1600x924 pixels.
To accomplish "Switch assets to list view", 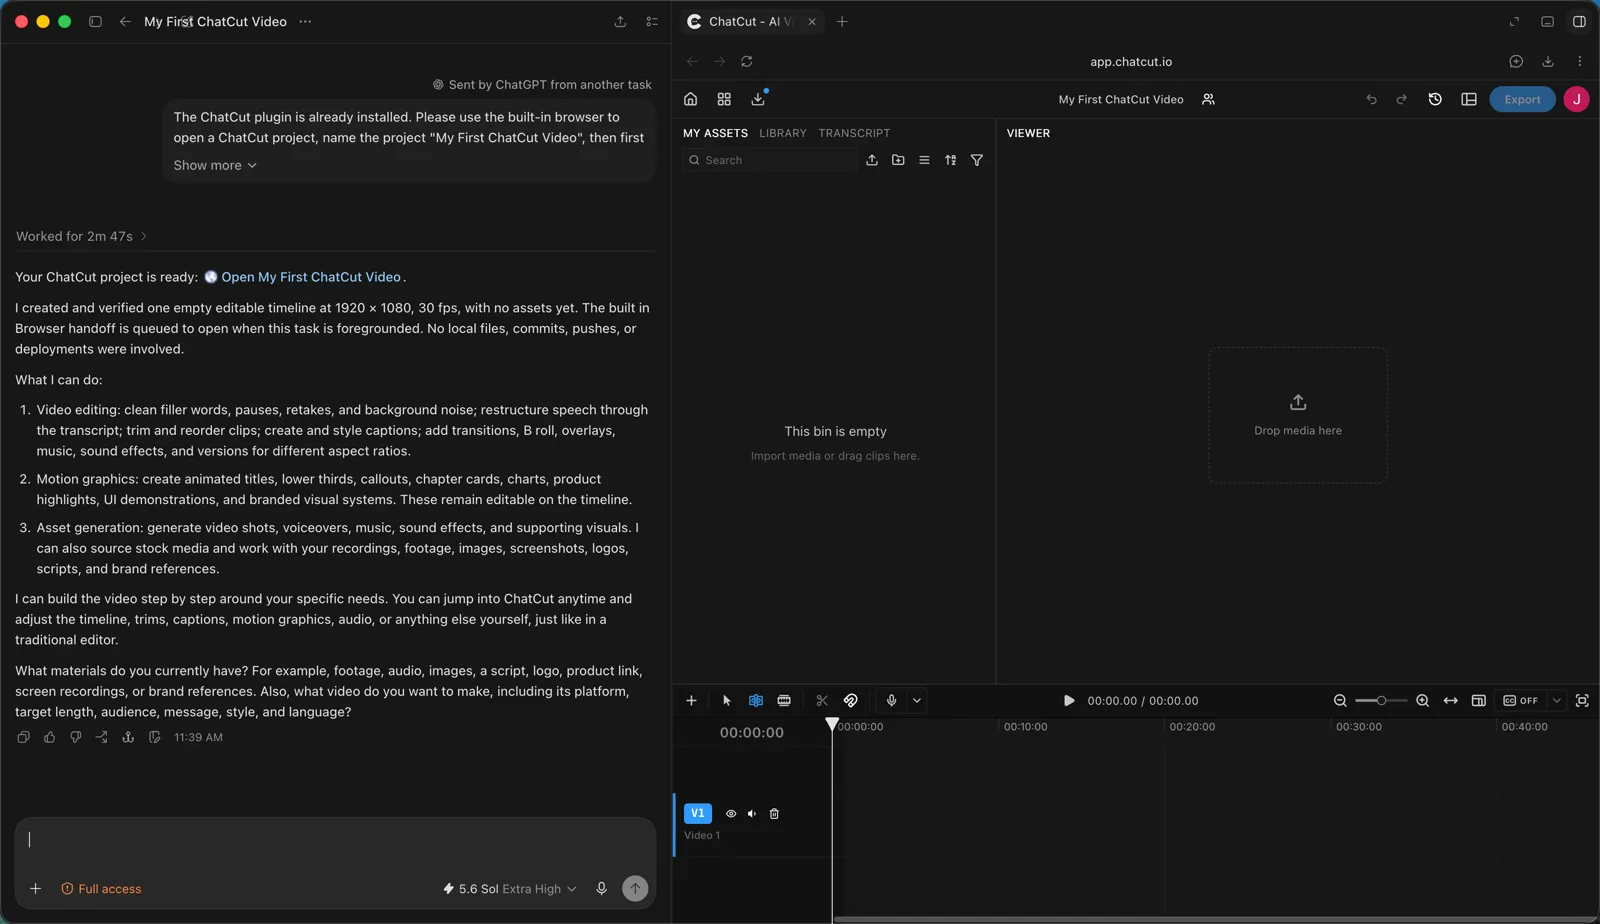I will [924, 160].
